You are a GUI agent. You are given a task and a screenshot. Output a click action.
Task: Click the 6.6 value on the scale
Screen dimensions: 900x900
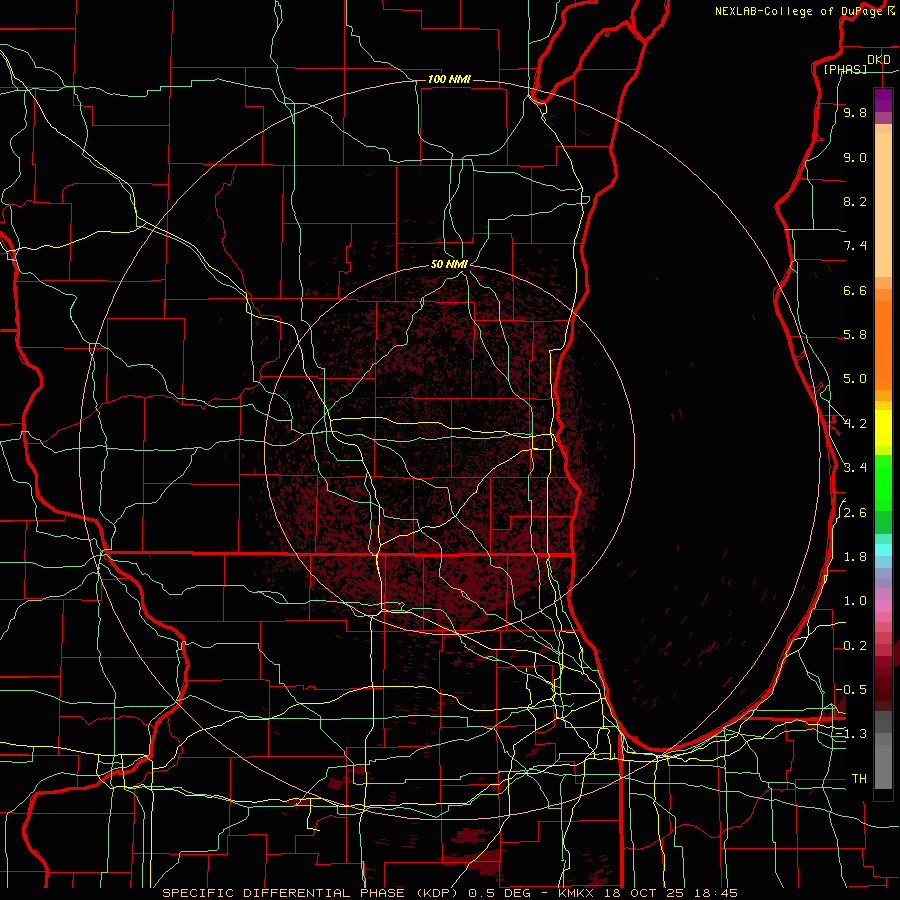pyautogui.click(x=855, y=290)
